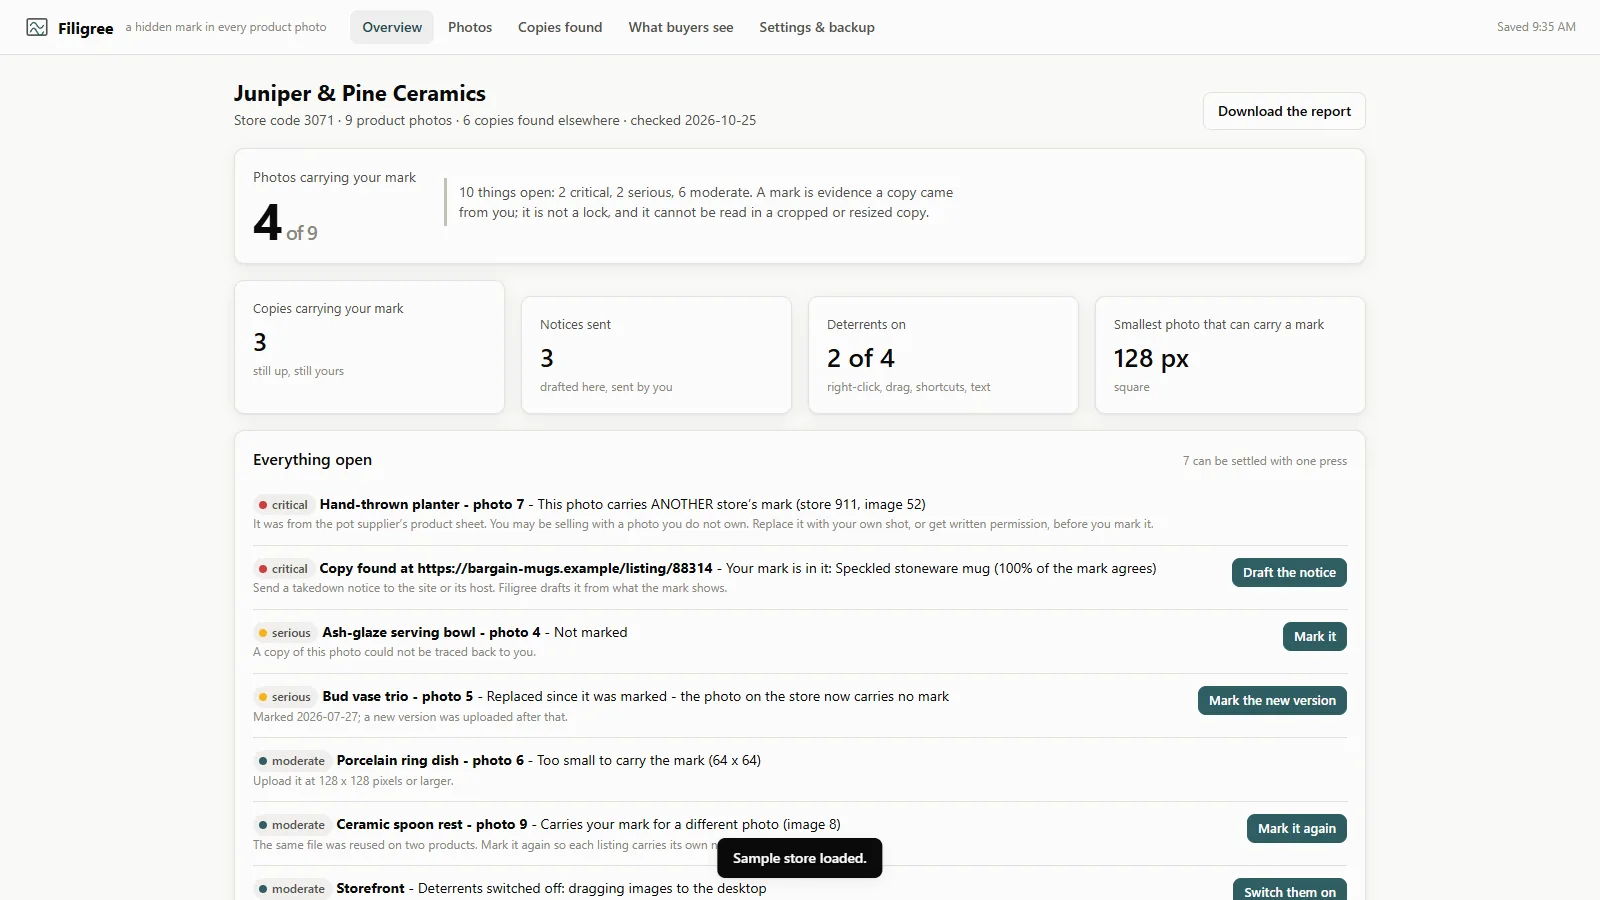Image resolution: width=1600 pixels, height=900 pixels.
Task: Click the Saved 9:35 AM status
Action: (1536, 27)
